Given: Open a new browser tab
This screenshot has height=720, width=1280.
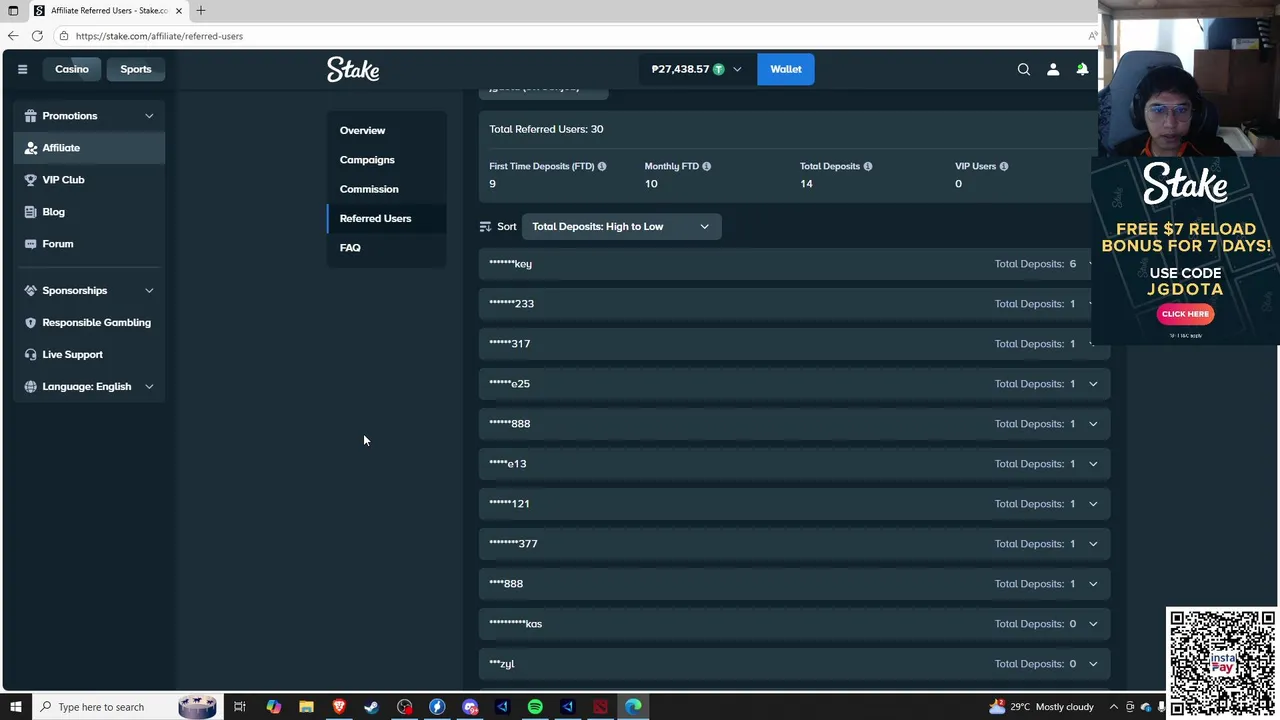Looking at the screenshot, I should [x=200, y=10].
